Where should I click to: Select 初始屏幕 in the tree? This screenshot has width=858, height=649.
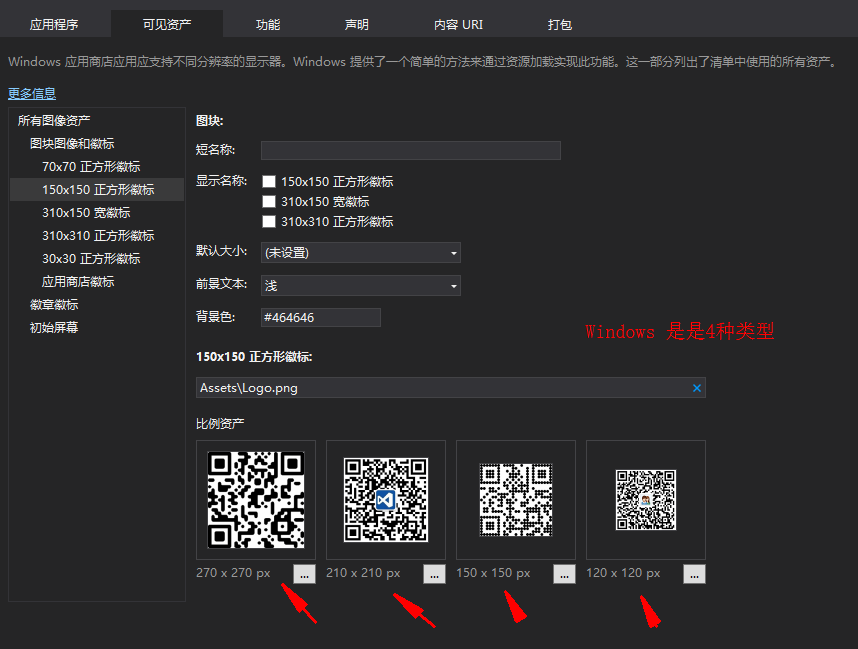54,327
